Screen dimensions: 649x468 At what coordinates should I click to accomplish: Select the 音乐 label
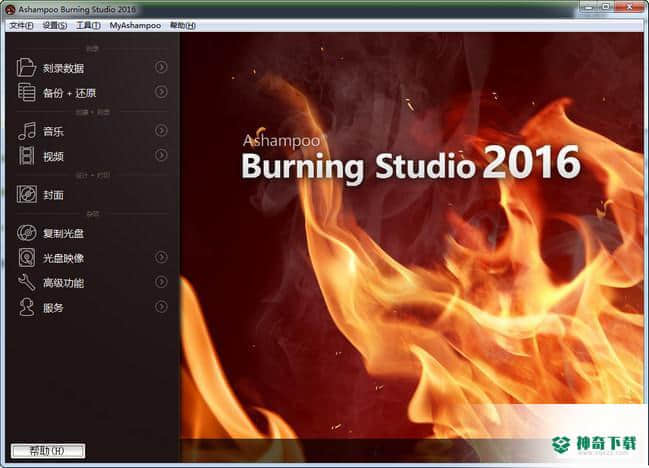pos(53,132)
